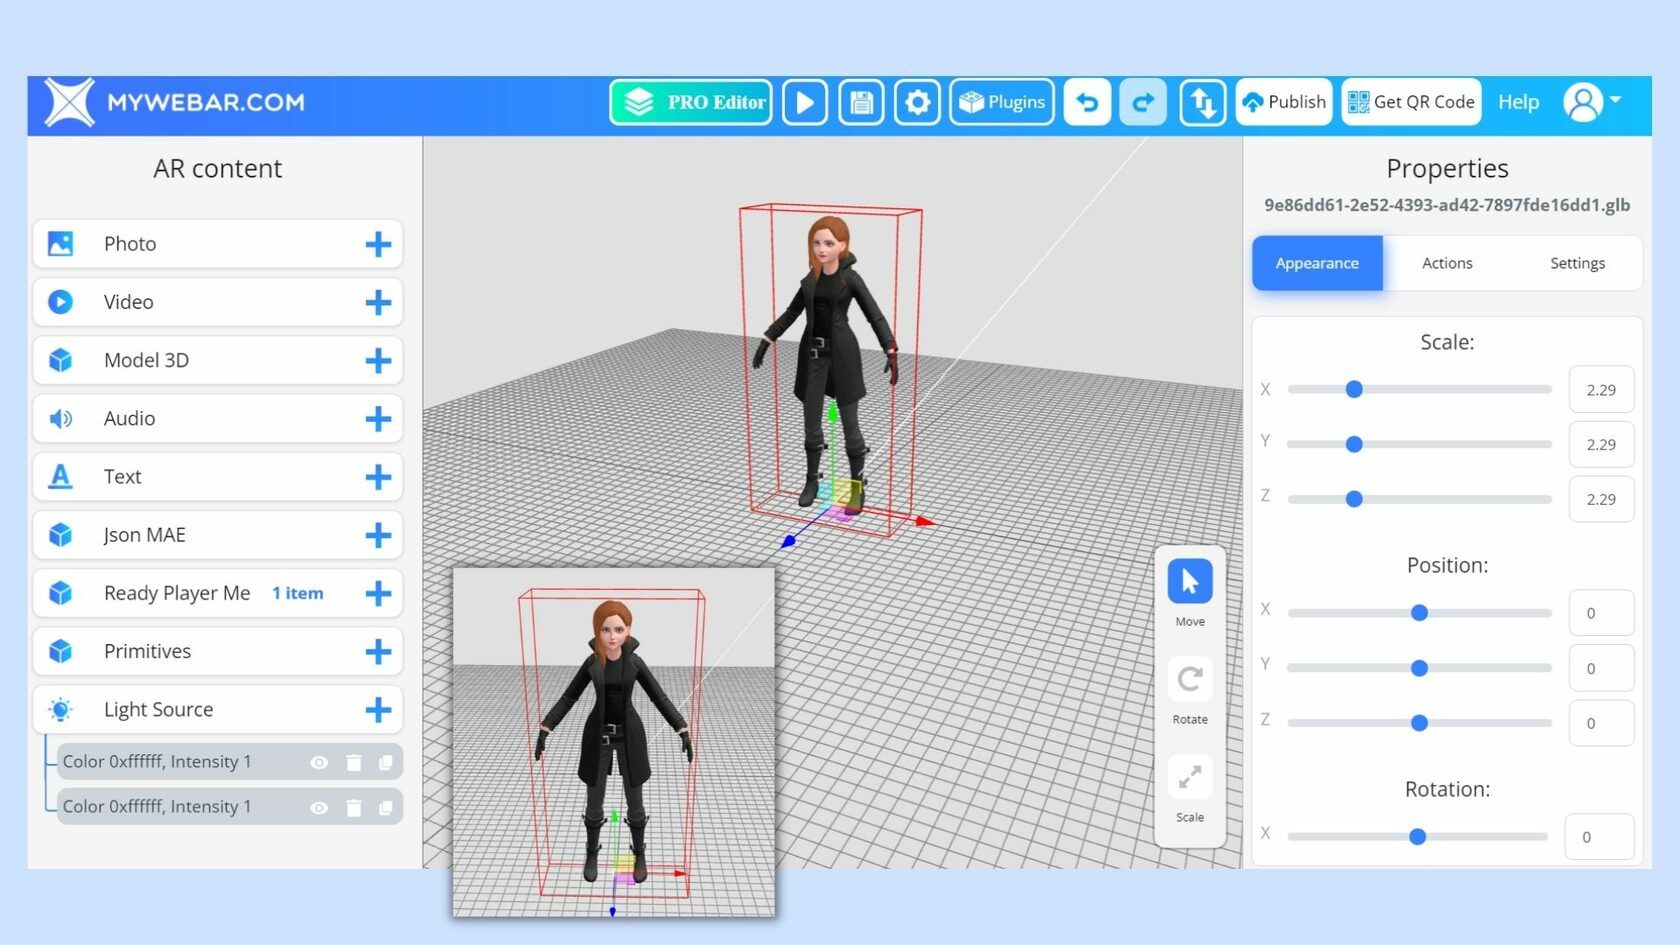Hide the second Color 0xffffff light source
Image resolution: width=1680 pixels, height=945 pixels.
point(319,806)
